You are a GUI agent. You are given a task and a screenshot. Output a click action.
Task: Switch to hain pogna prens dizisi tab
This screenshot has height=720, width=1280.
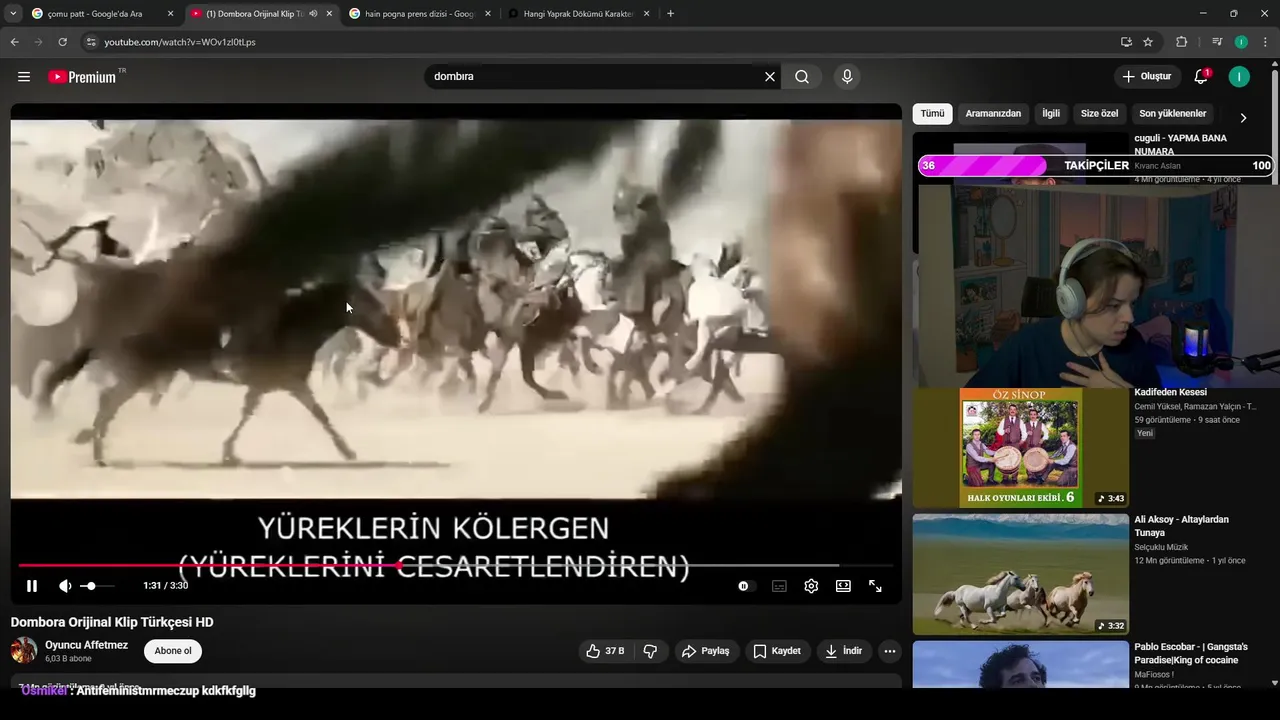(x=420, y=14)
